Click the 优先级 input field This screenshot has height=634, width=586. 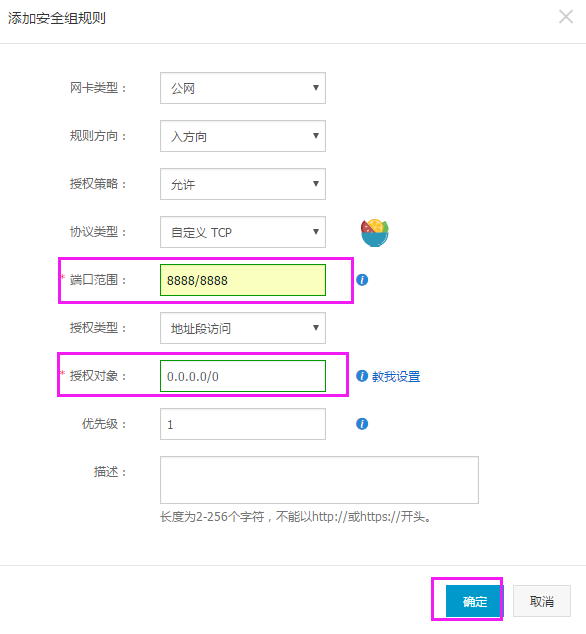(x=243, y=424)
